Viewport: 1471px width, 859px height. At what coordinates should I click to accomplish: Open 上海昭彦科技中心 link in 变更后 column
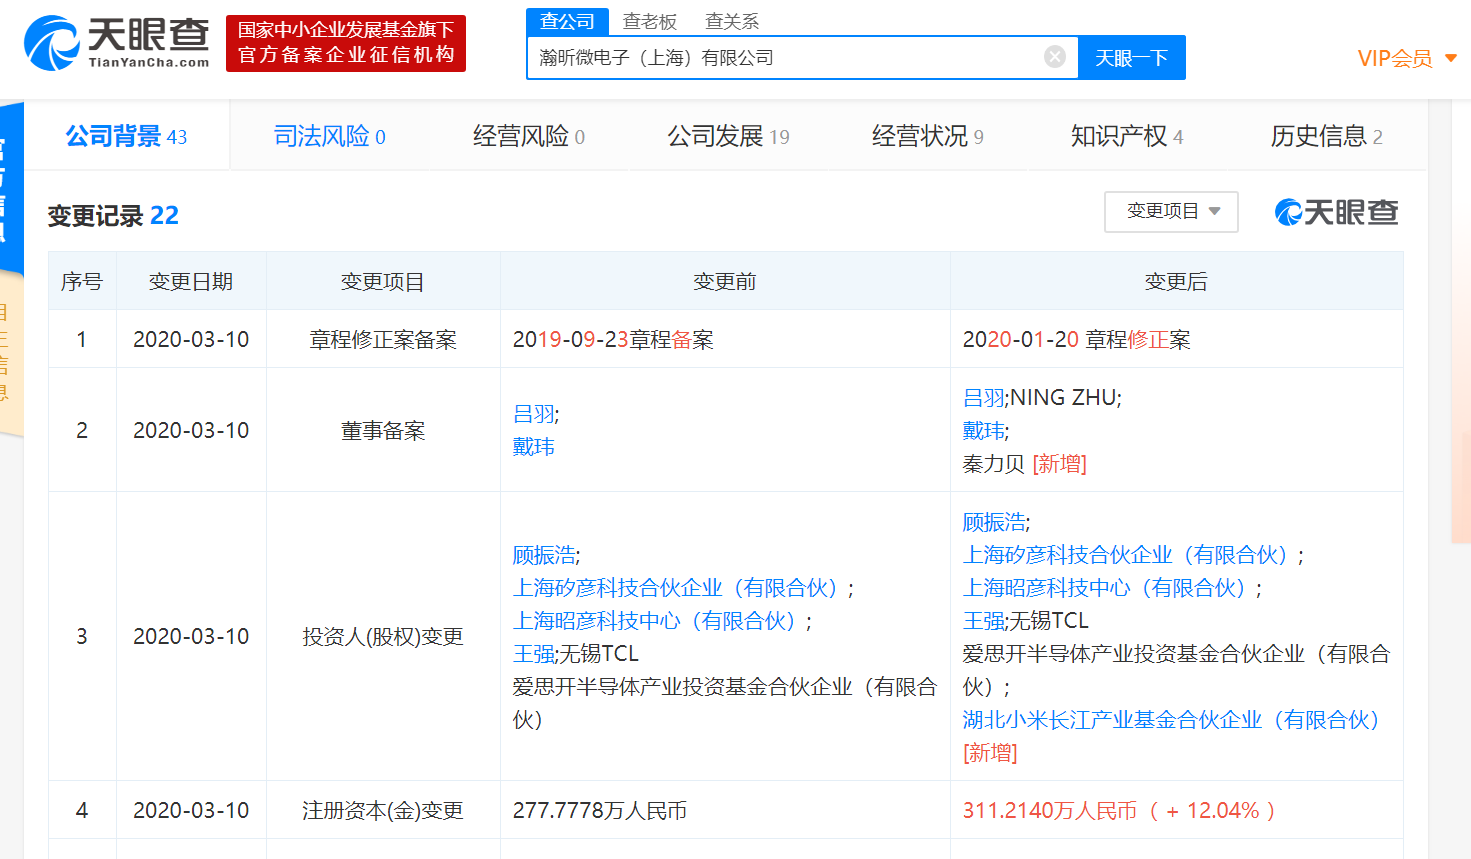(1108, 588)
